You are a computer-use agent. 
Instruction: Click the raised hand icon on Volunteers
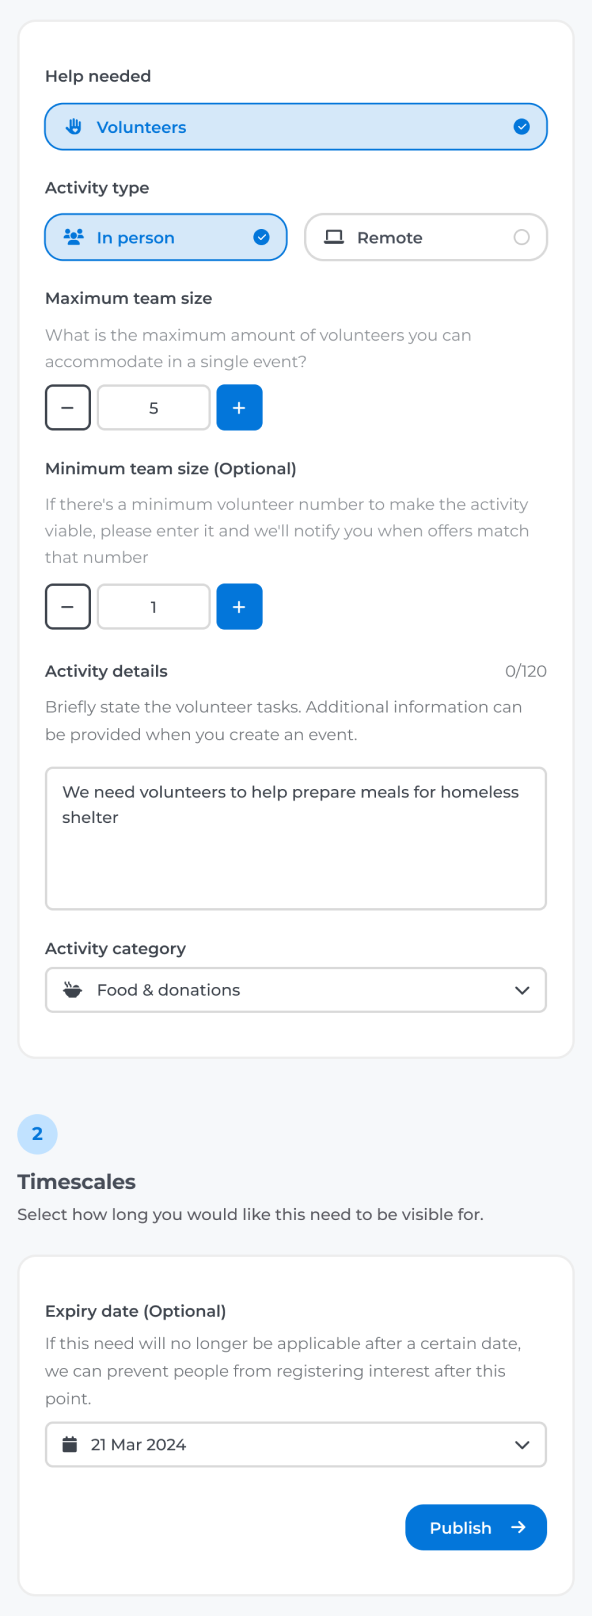72,127
